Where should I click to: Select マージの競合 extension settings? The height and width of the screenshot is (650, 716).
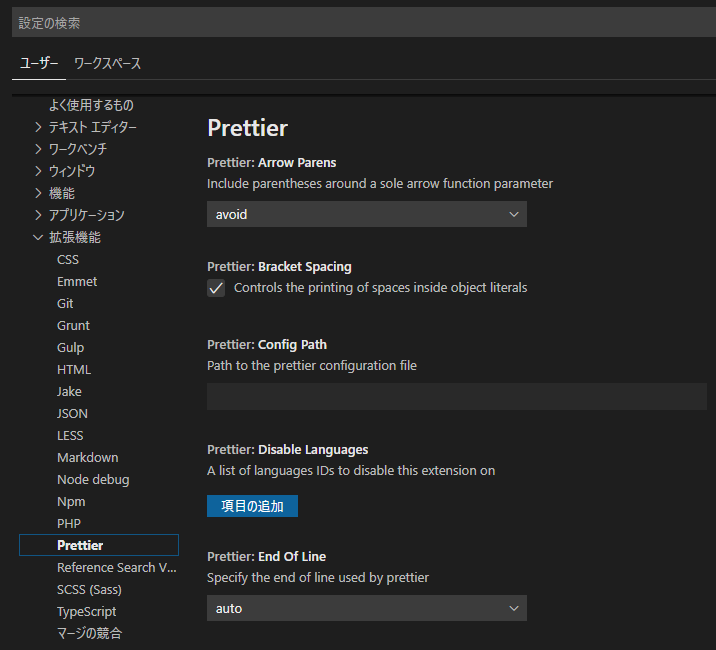coord(90,633)
